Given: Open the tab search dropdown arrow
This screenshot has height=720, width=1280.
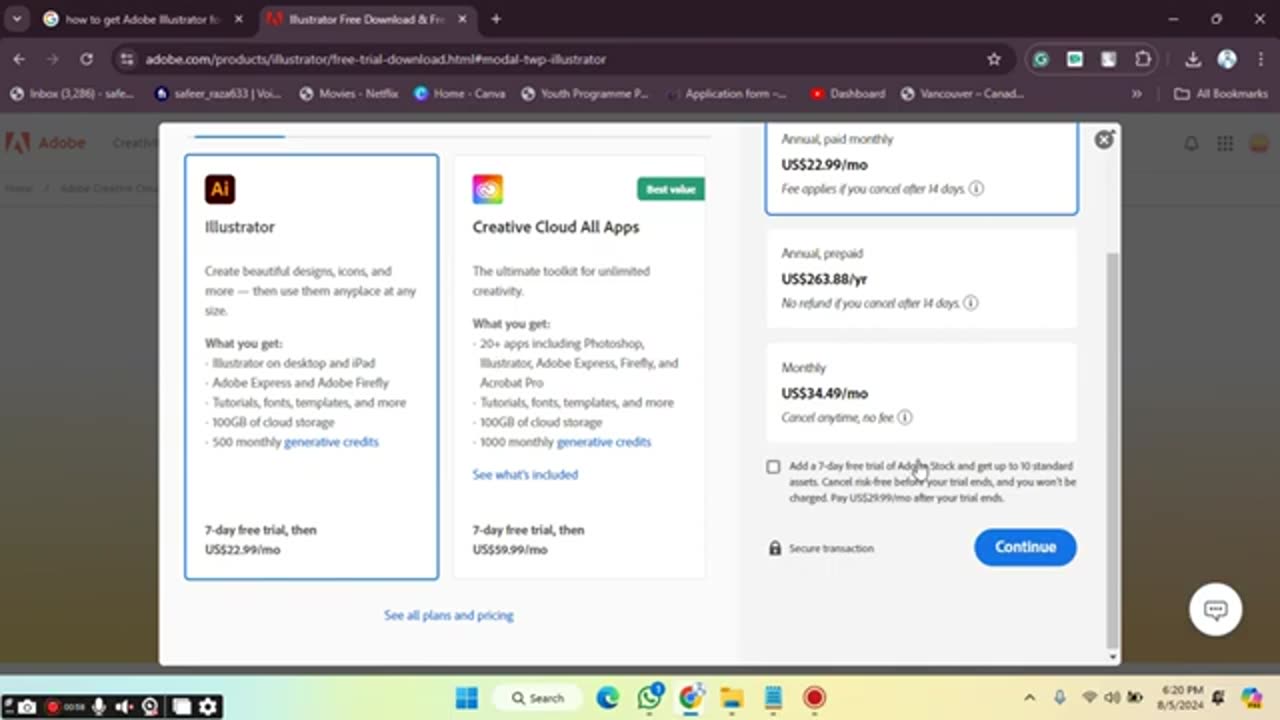Looking at the screenshot, I should (x=17, y=19).
